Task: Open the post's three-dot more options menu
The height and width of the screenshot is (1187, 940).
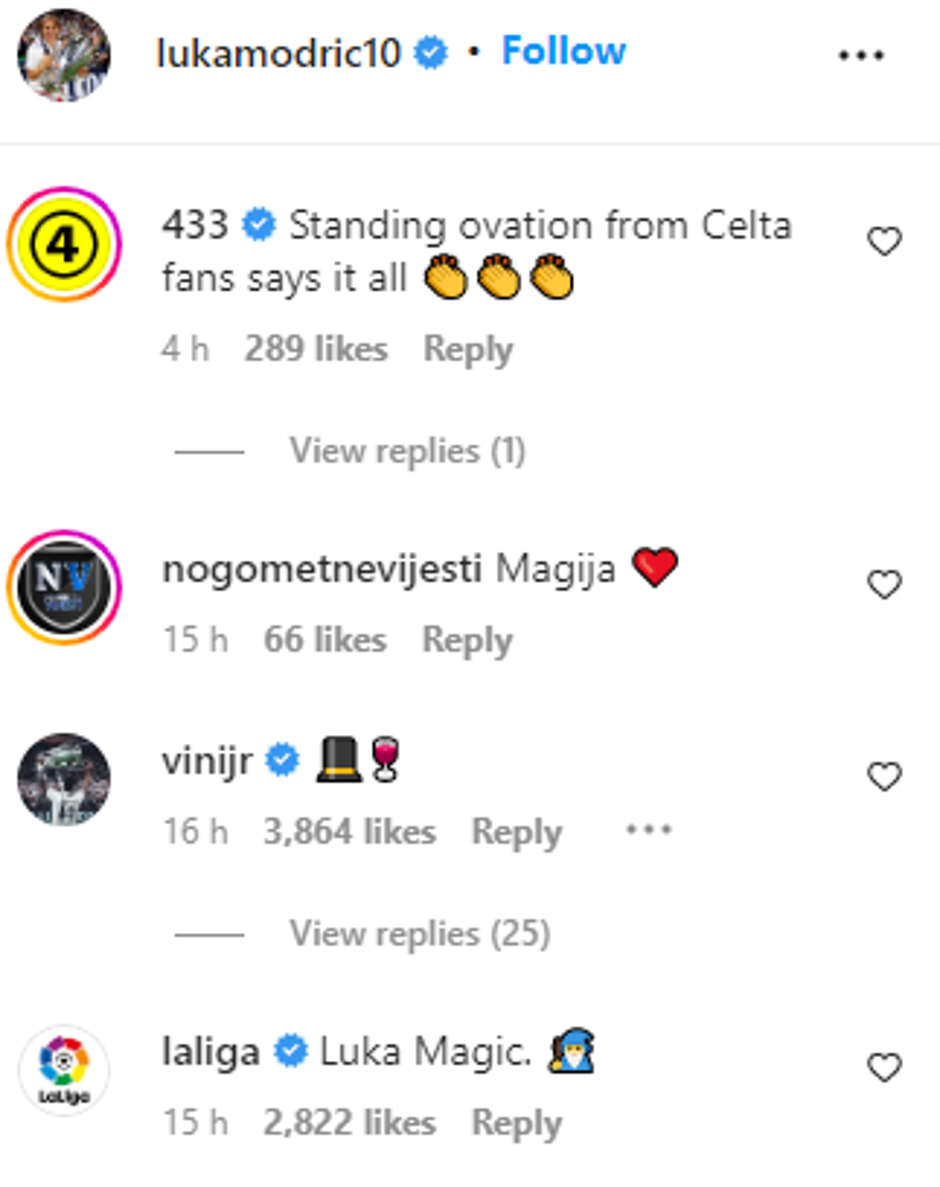Action: click(x=861, y=56)
